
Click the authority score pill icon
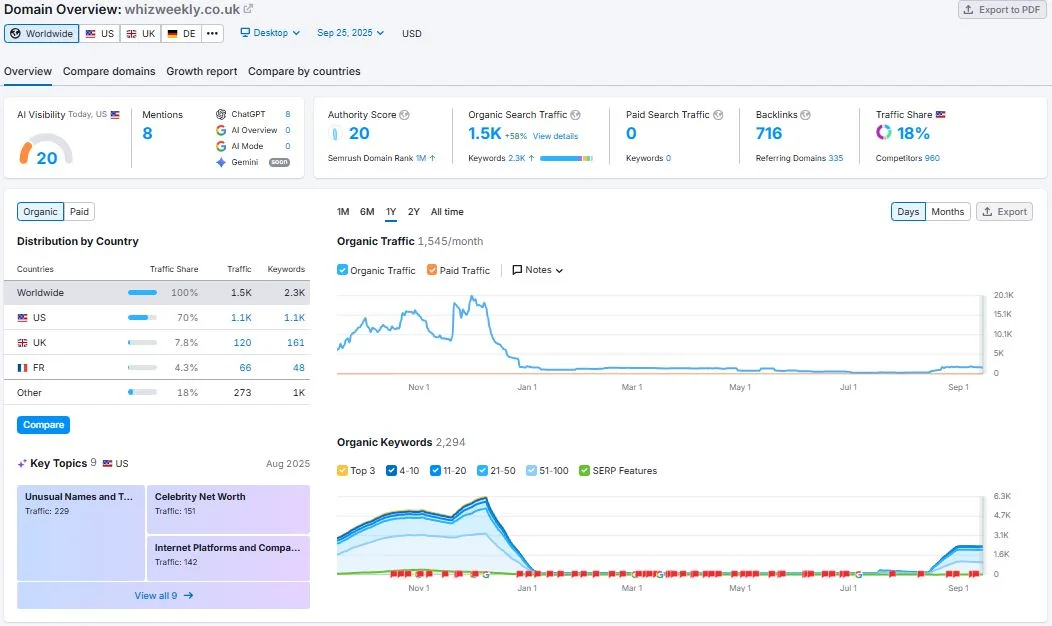click(x=335, y=134)
